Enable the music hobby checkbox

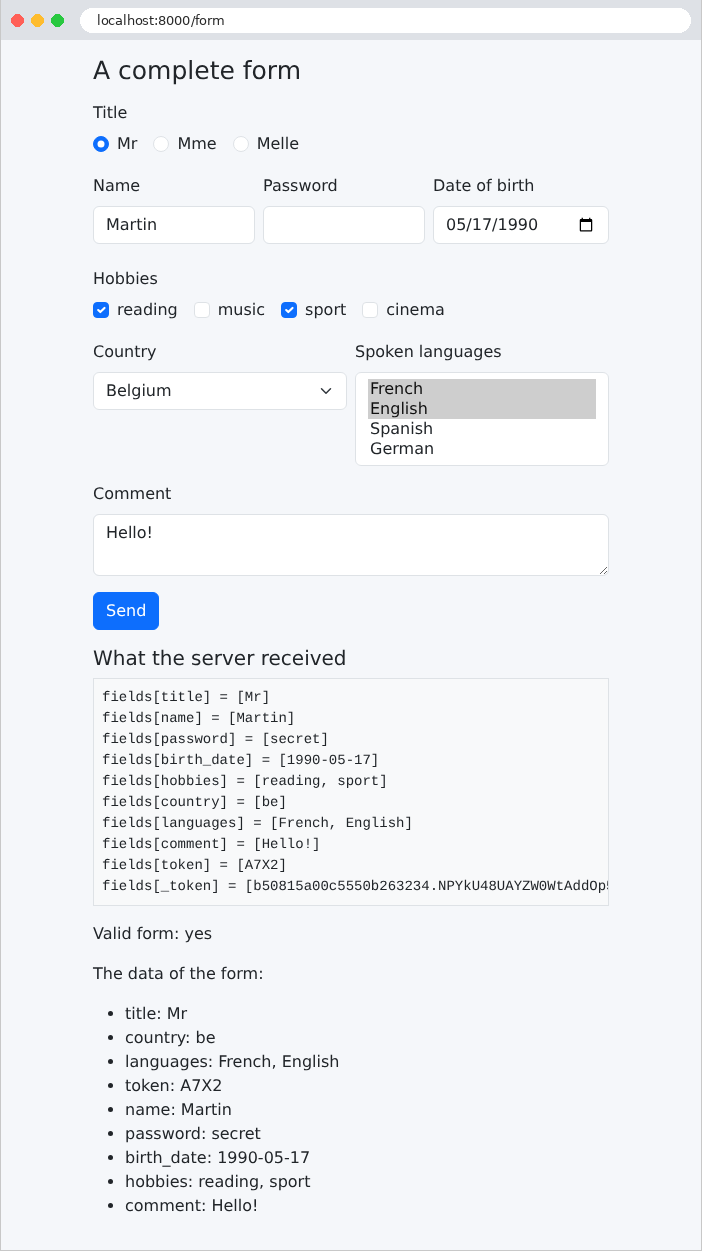[202, 310]
